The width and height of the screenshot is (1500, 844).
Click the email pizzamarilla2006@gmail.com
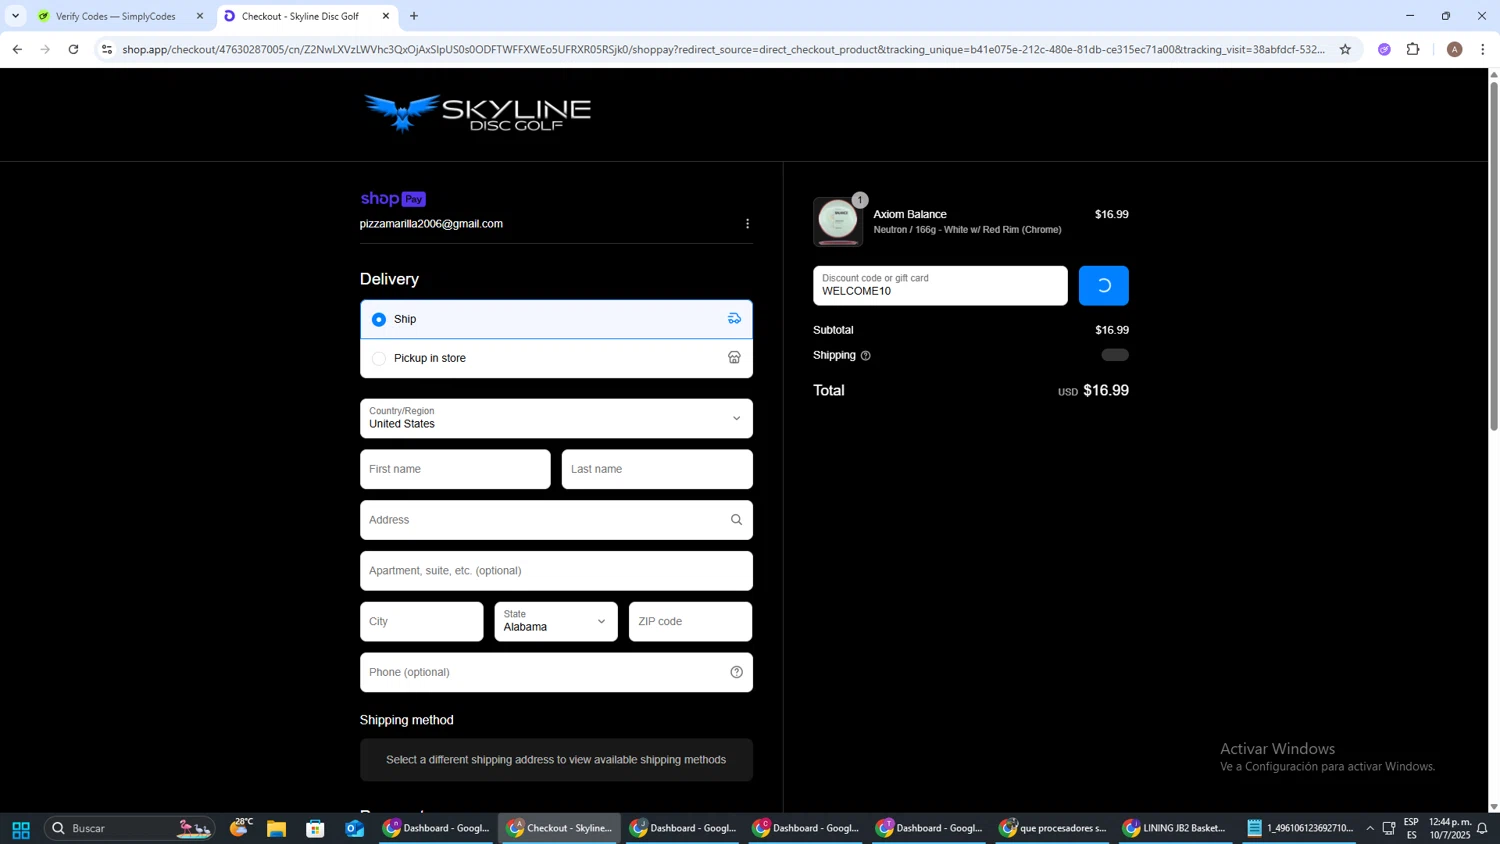pyautogui.click(x=431, y=224)
